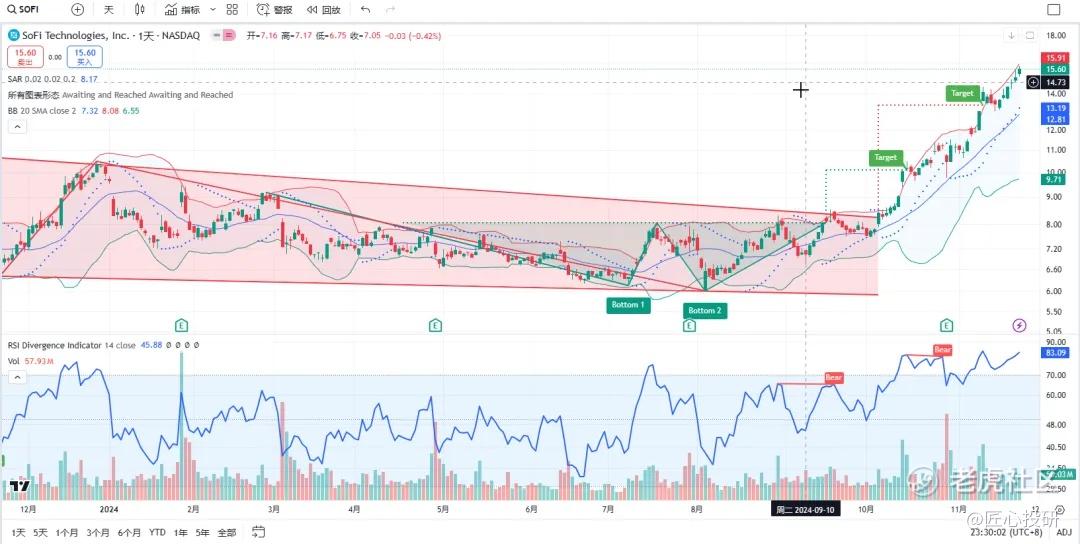
Task: Set the range to 3个月
Action: tap(98, 532)
